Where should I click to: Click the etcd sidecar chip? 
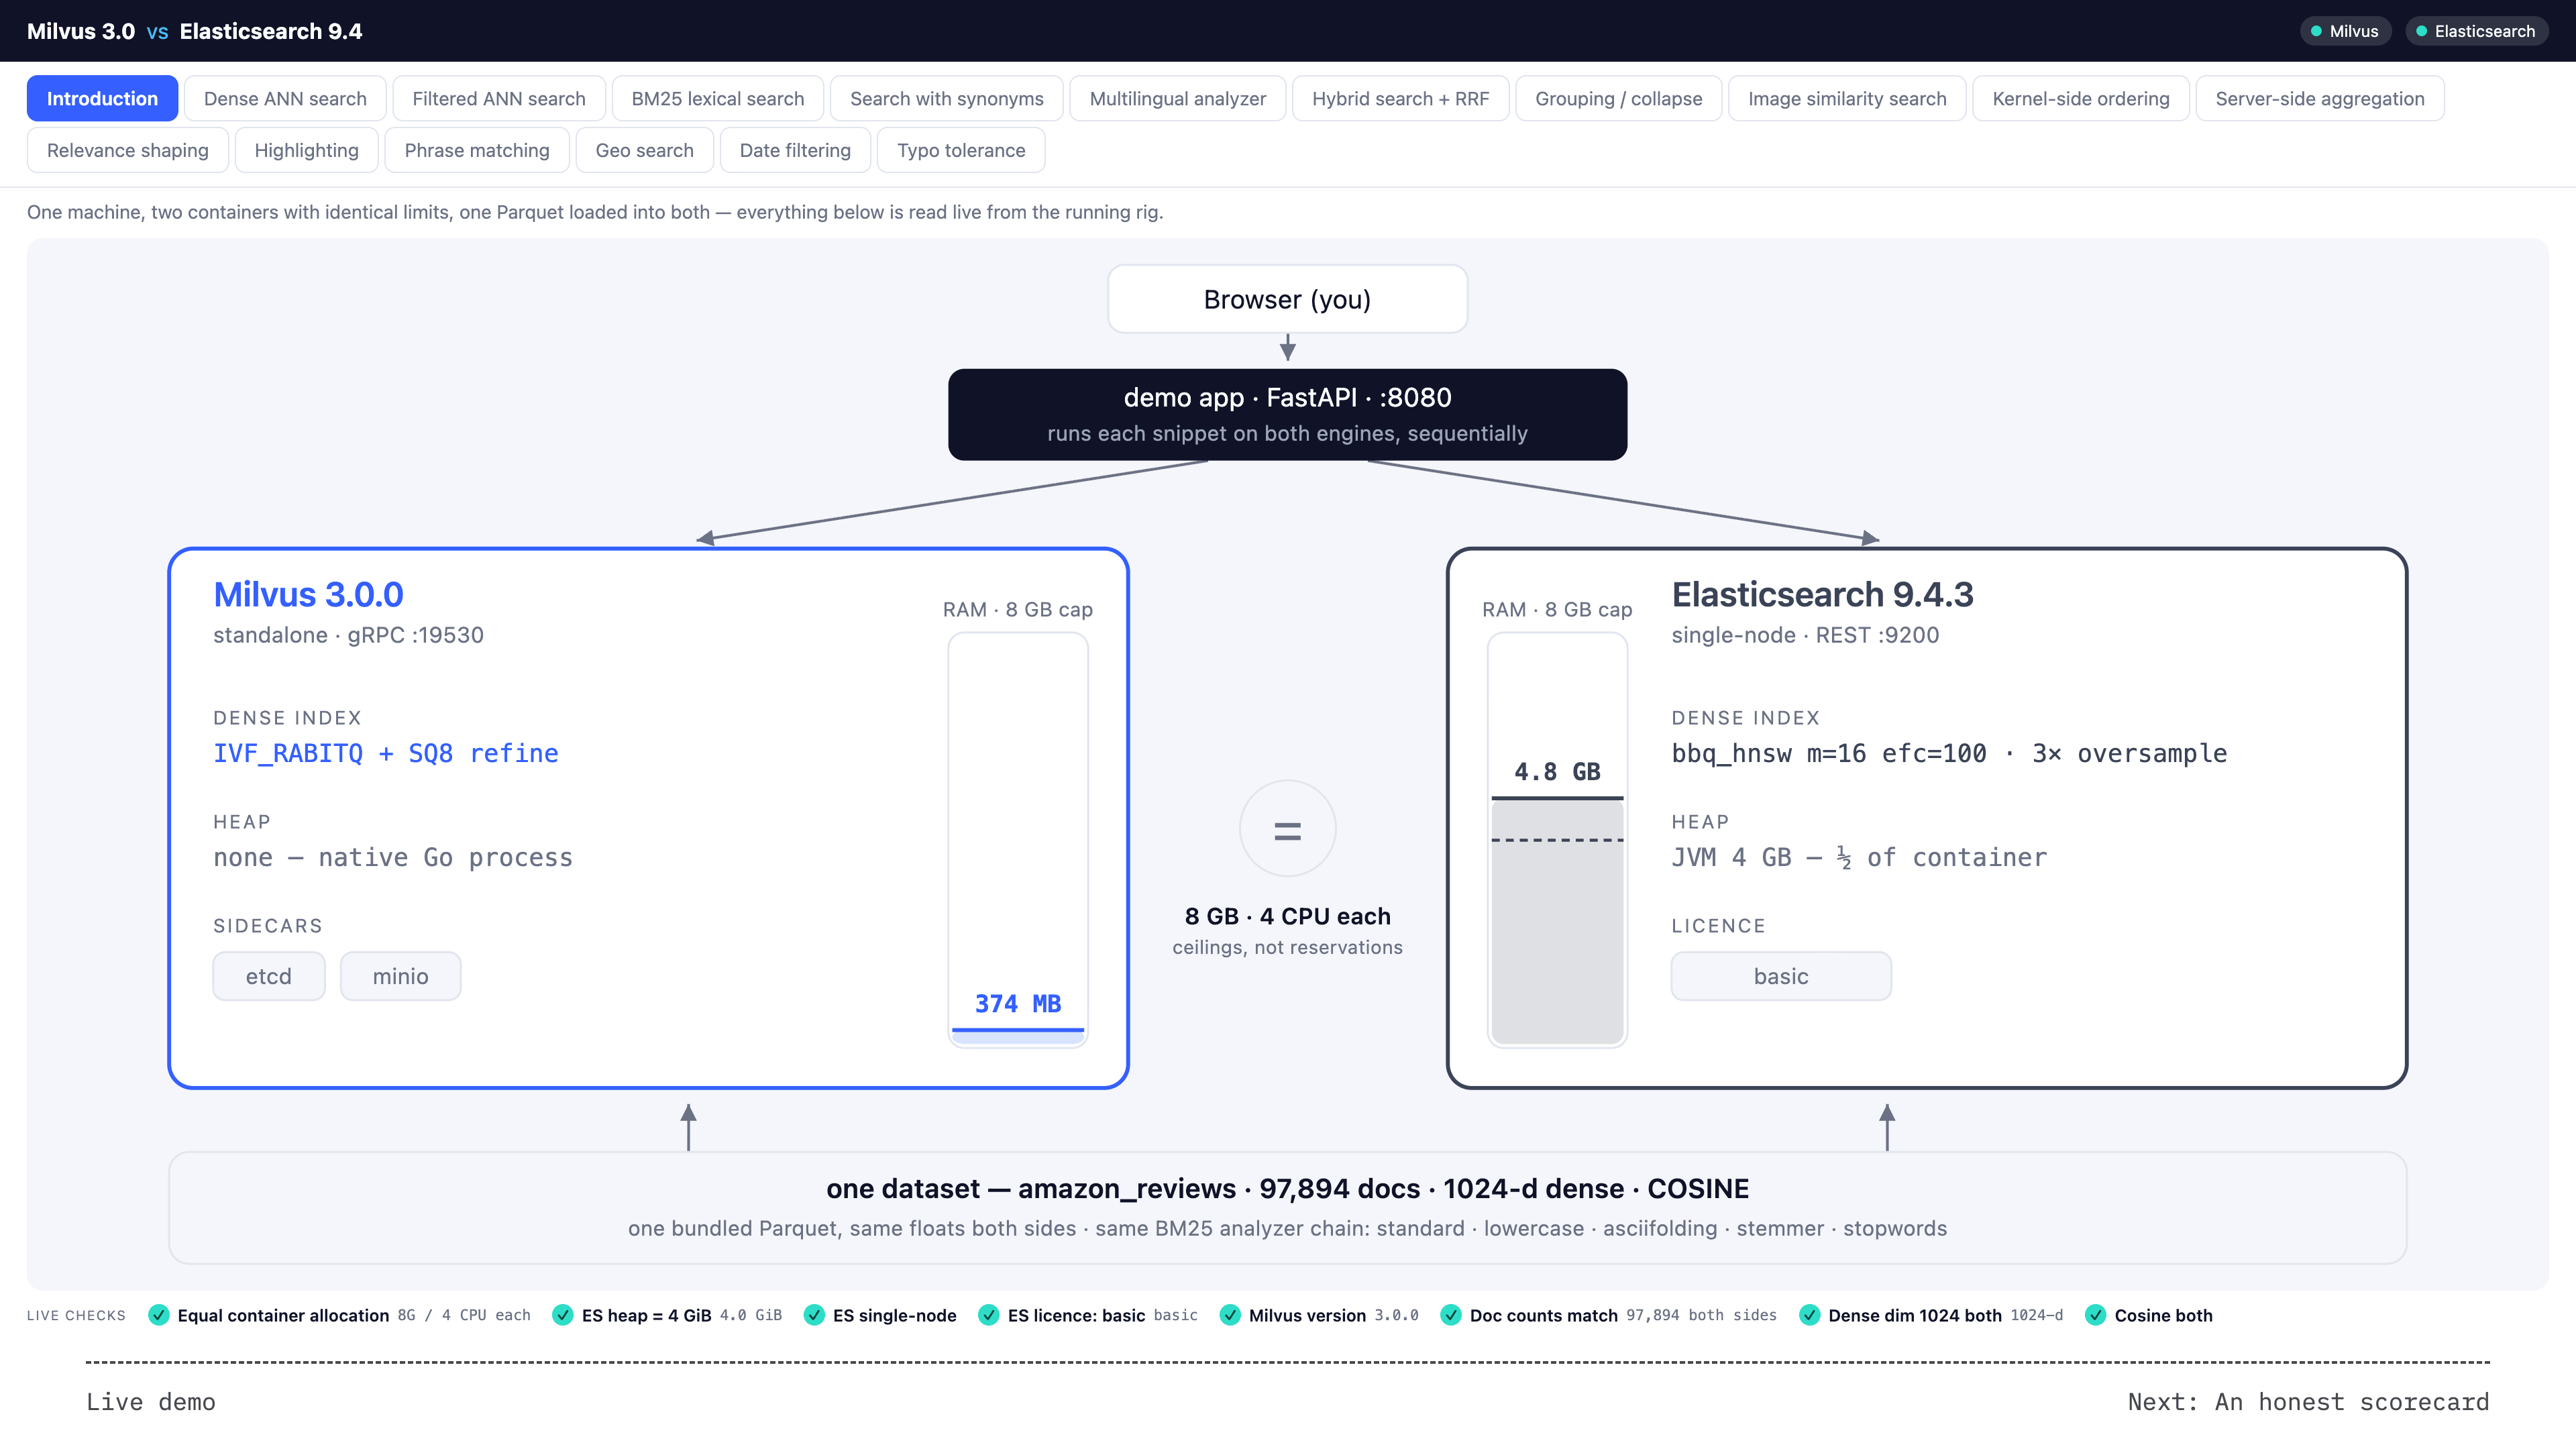269,976
